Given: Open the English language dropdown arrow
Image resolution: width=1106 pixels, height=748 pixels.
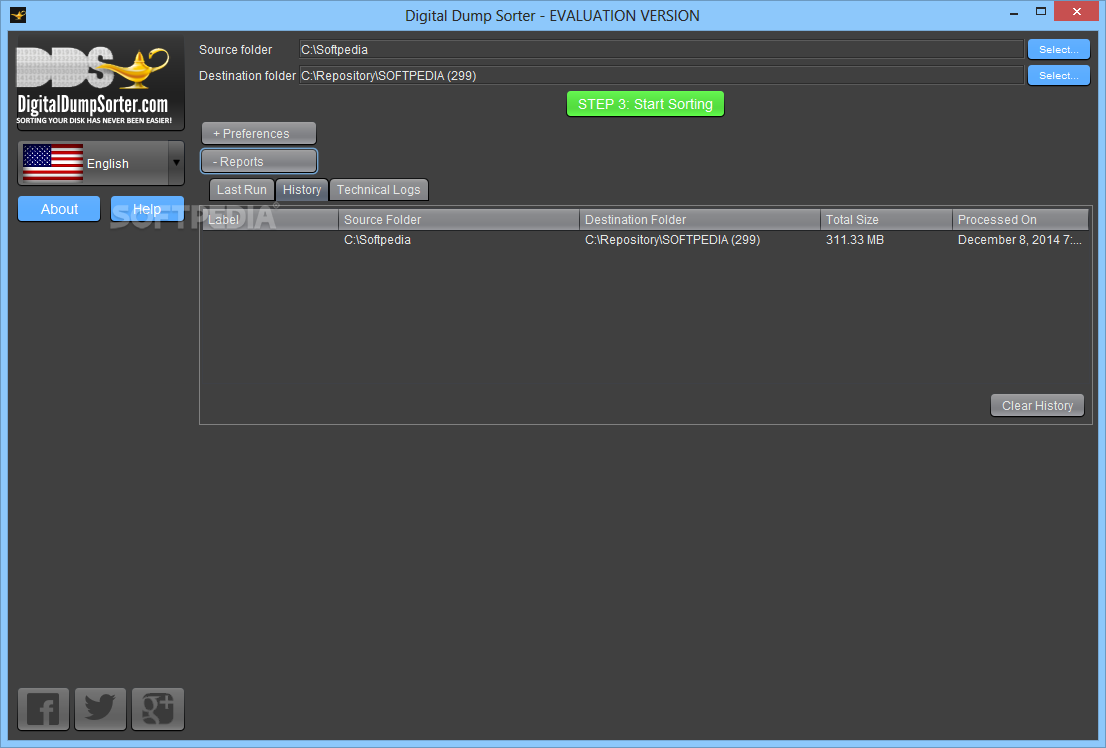Looking at the screenshot, I should click(x=176, y=163).
